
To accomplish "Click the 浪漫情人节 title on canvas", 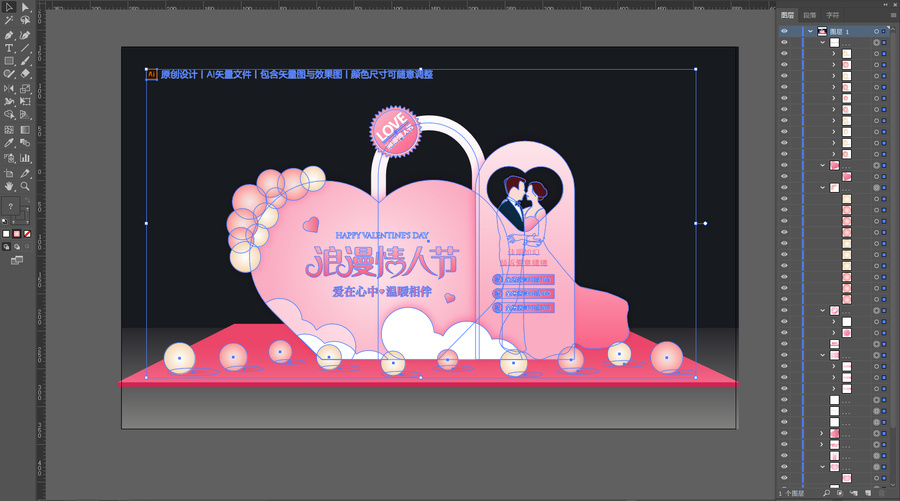I will tap(382, 262).
